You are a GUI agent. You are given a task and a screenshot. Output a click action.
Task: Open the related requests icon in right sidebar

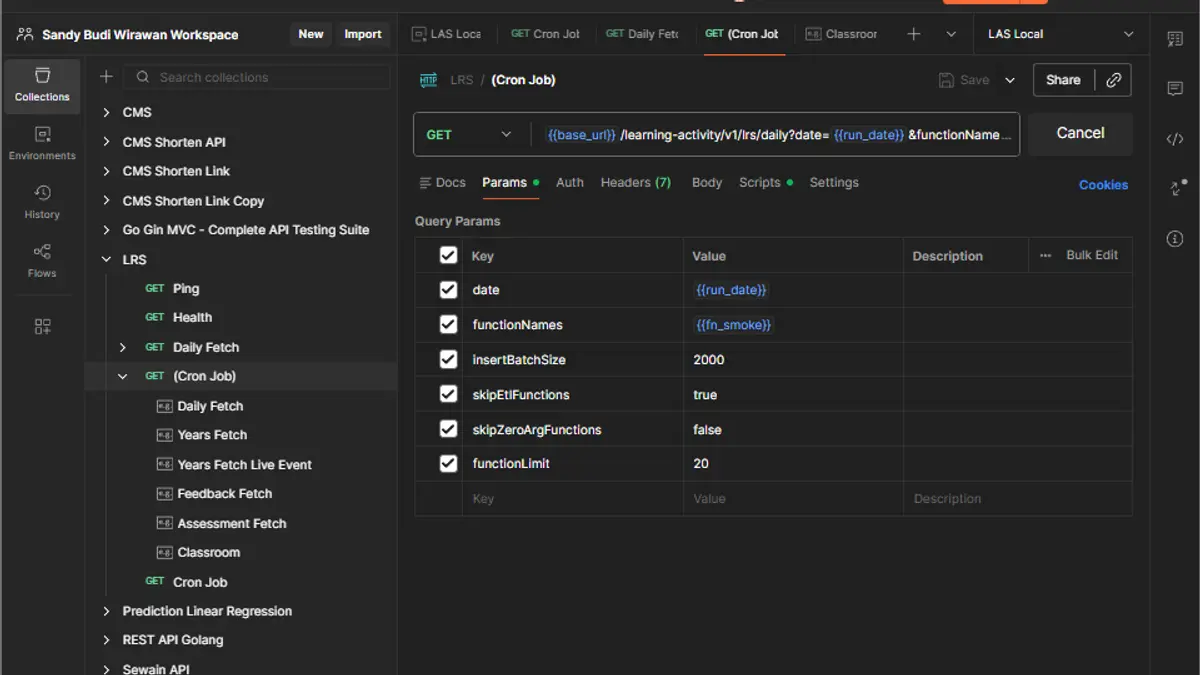[x=1176, y=188]
